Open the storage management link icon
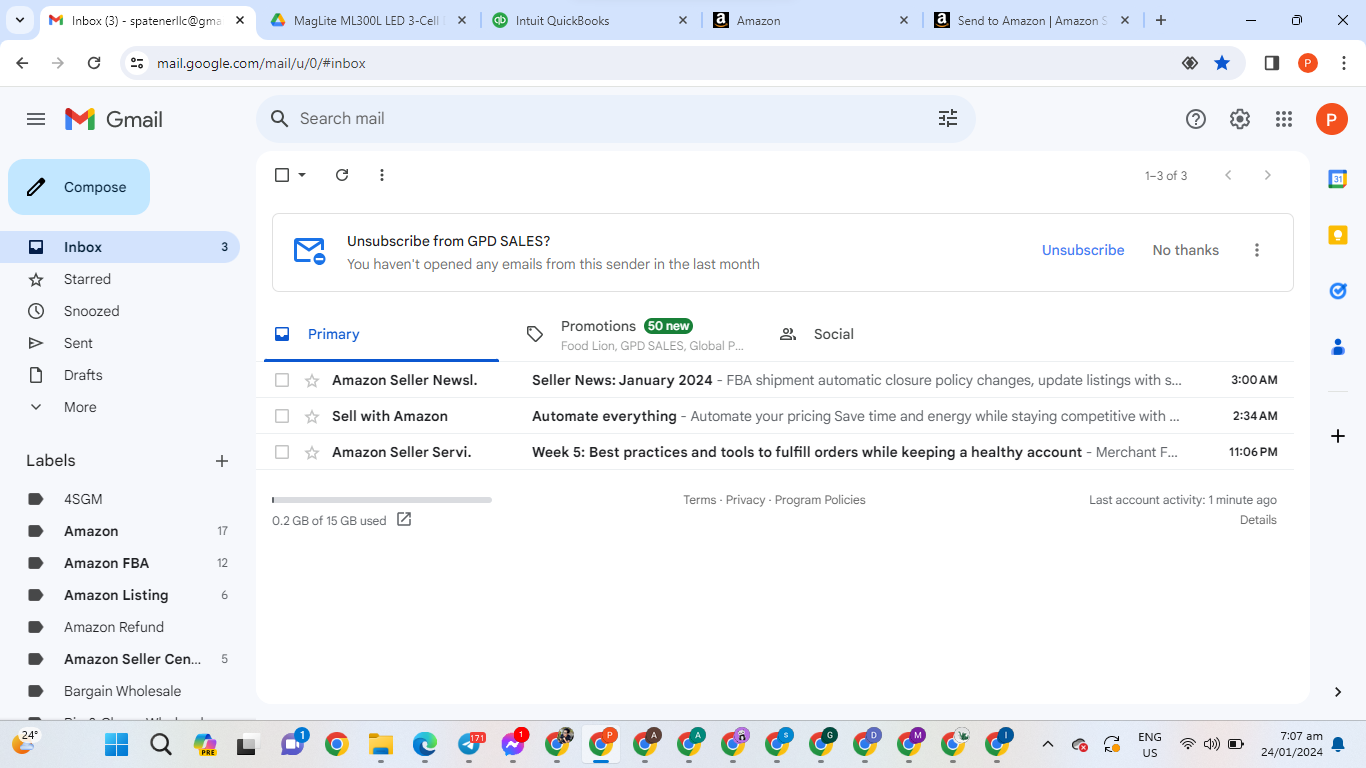Viewport: 1366px width, 768px height. tap(404, 519)
